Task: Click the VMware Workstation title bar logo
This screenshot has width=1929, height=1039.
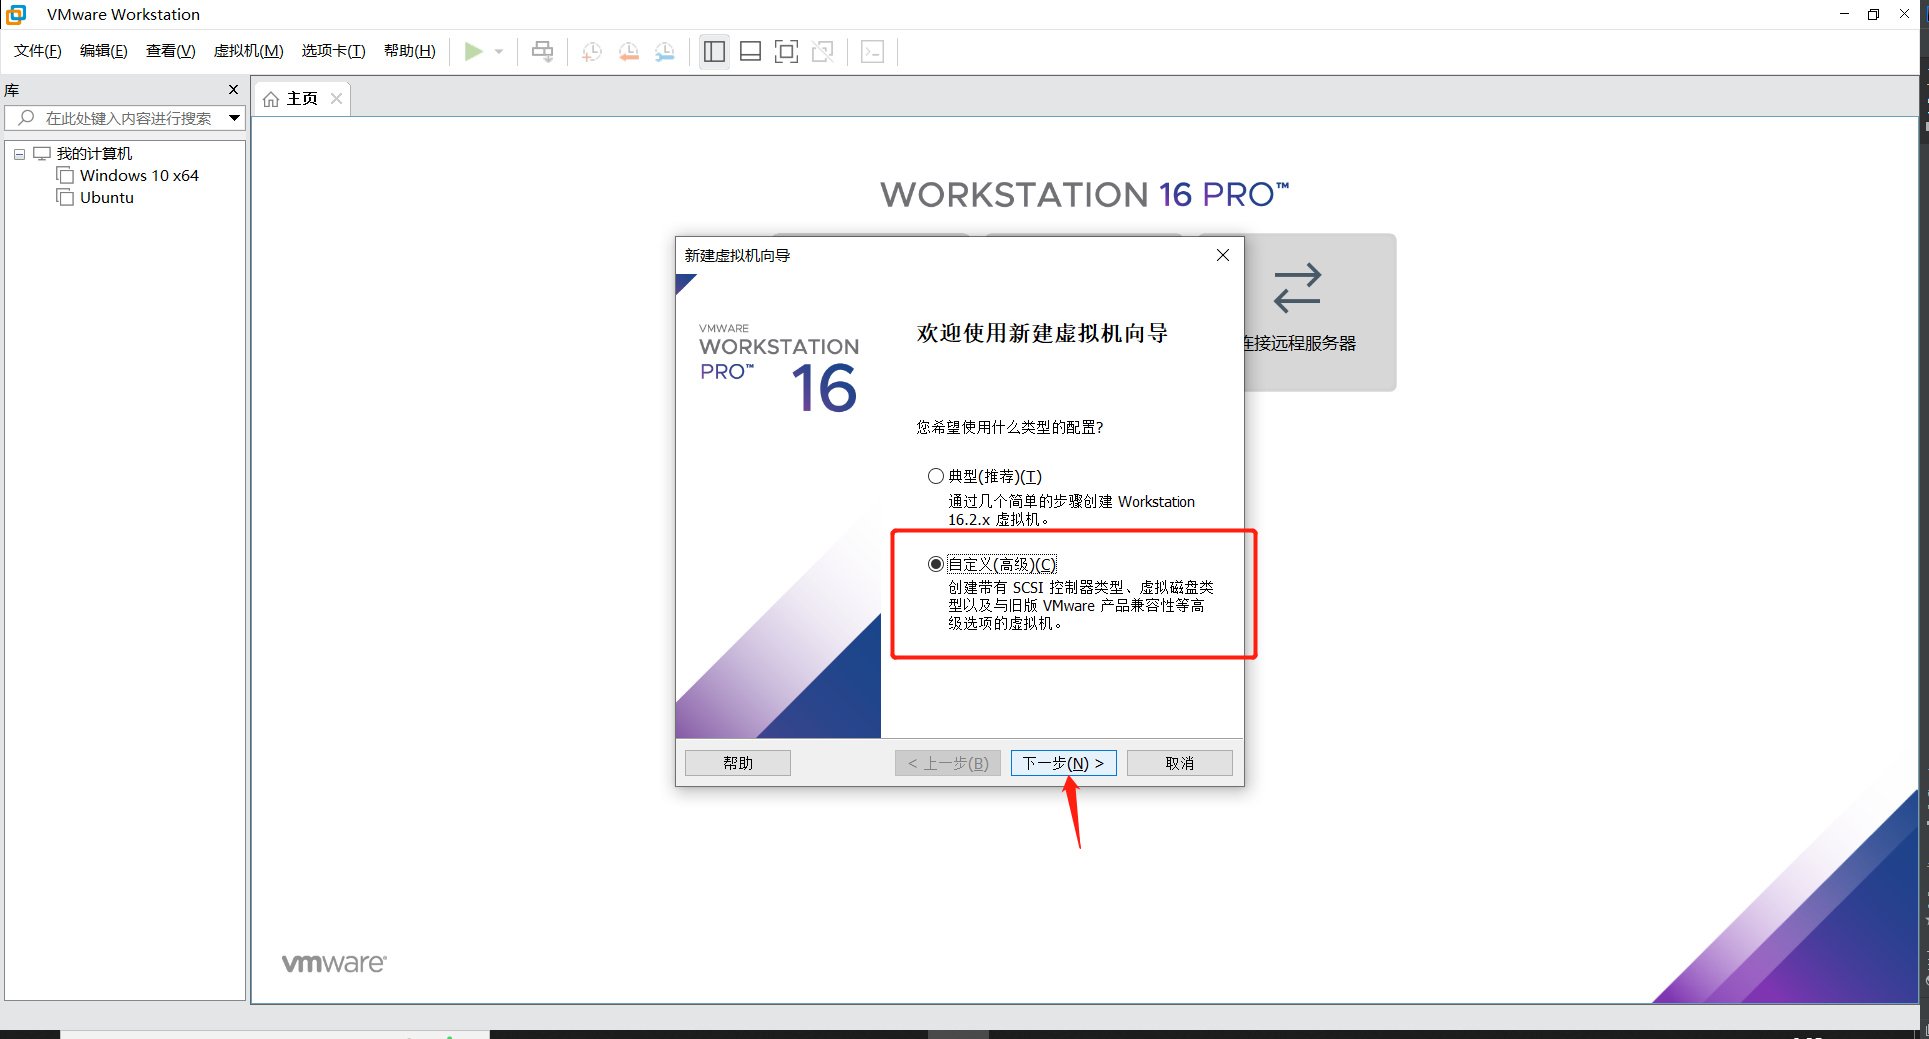Action: 16,14
